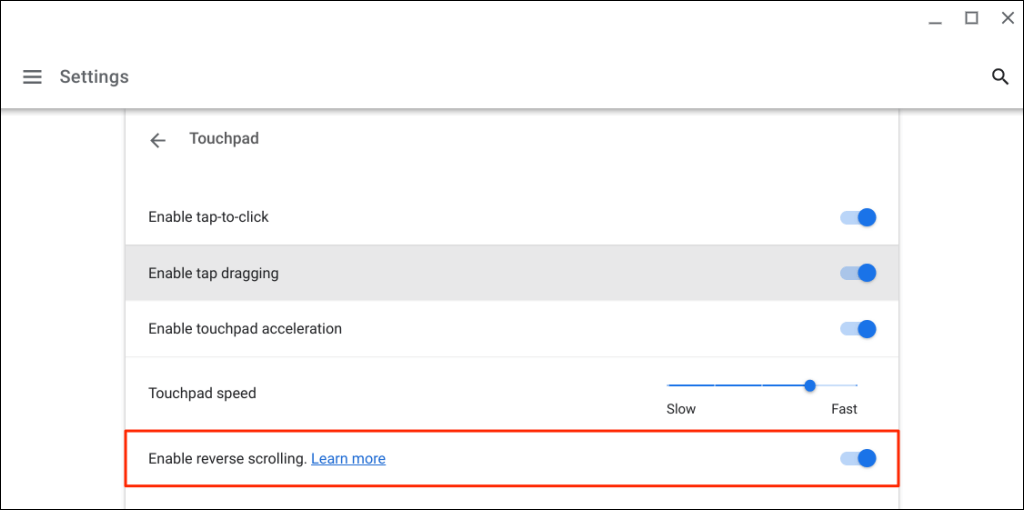Minimize the Settings window

pyautogui.click(x=934, y=19)
